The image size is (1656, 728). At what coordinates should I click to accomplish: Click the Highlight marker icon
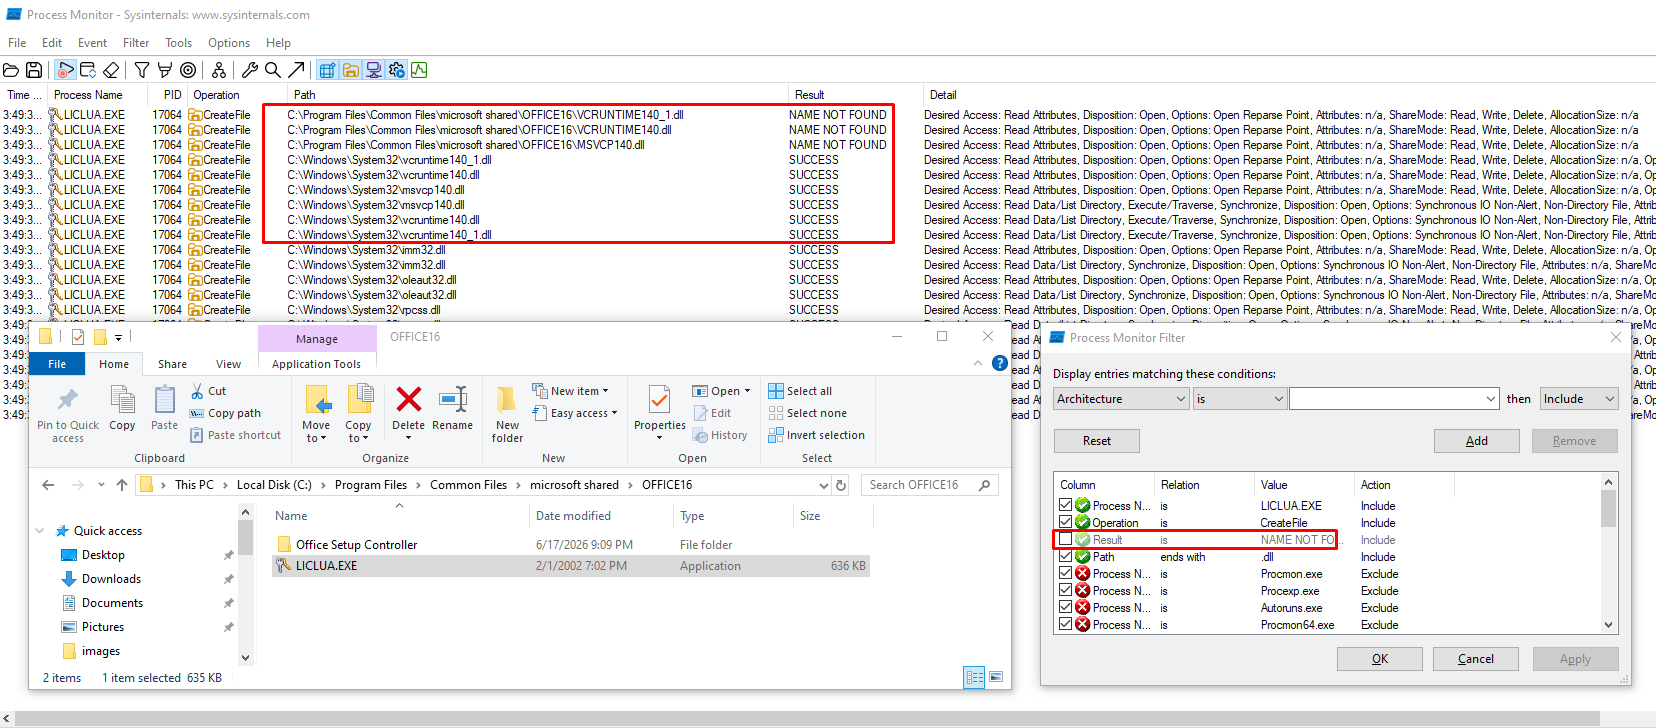(165, 70)
